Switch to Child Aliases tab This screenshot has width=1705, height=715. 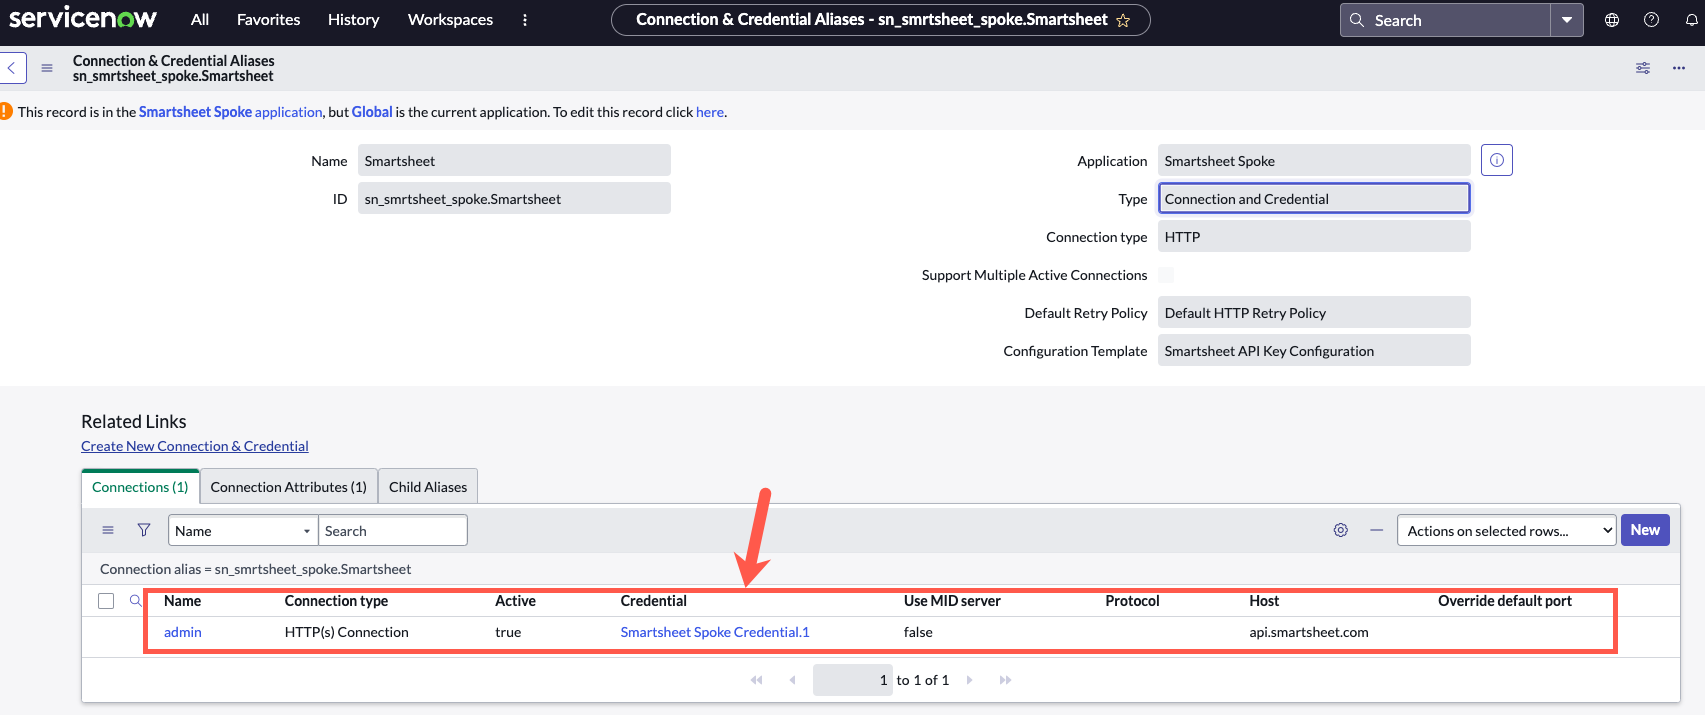pyautogui.click(x=428, y=487)
